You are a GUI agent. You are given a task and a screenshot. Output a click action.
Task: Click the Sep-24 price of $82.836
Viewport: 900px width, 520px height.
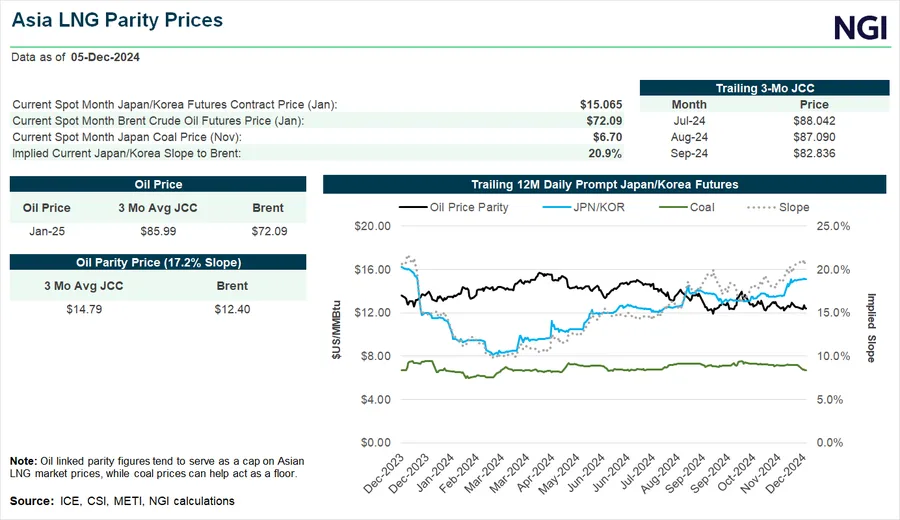814,153
